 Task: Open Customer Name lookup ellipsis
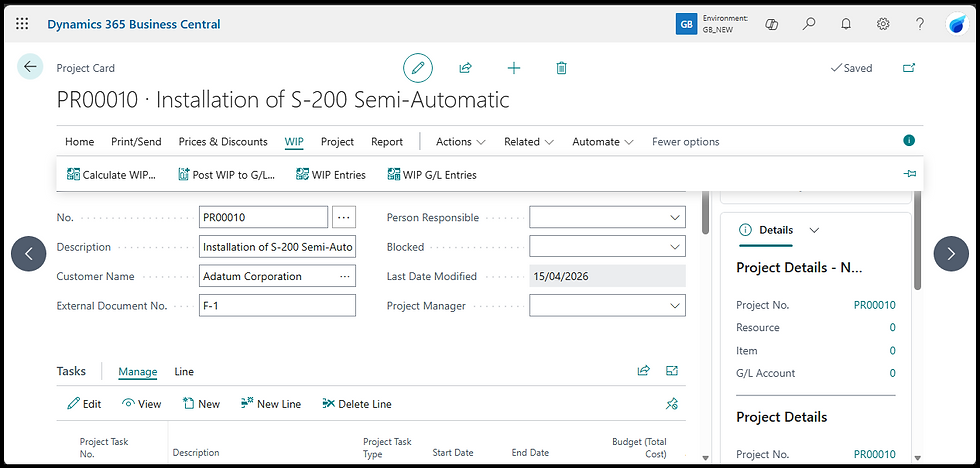click(344, 276)
